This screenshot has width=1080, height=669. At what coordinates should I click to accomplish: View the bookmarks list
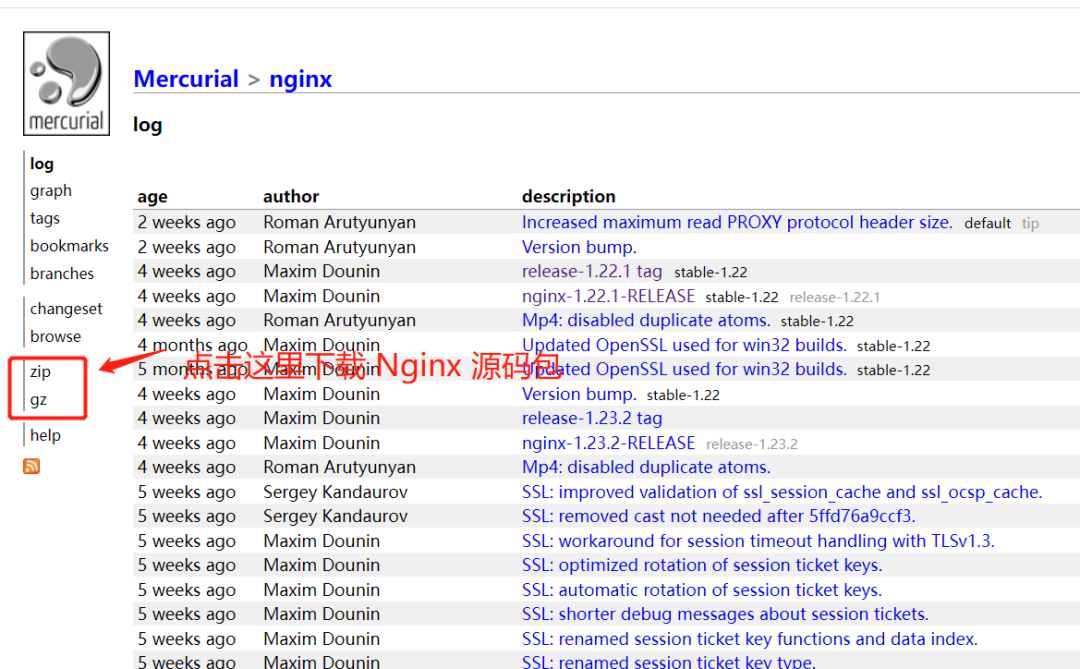(x=69, y=245)
